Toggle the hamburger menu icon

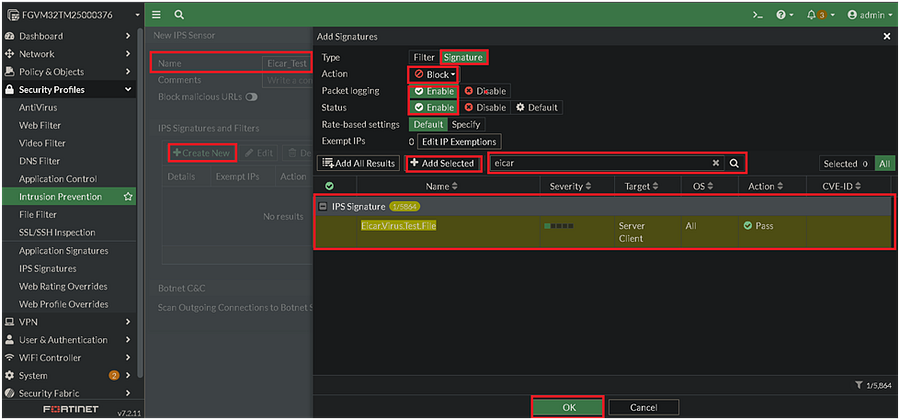click(156, 15)
